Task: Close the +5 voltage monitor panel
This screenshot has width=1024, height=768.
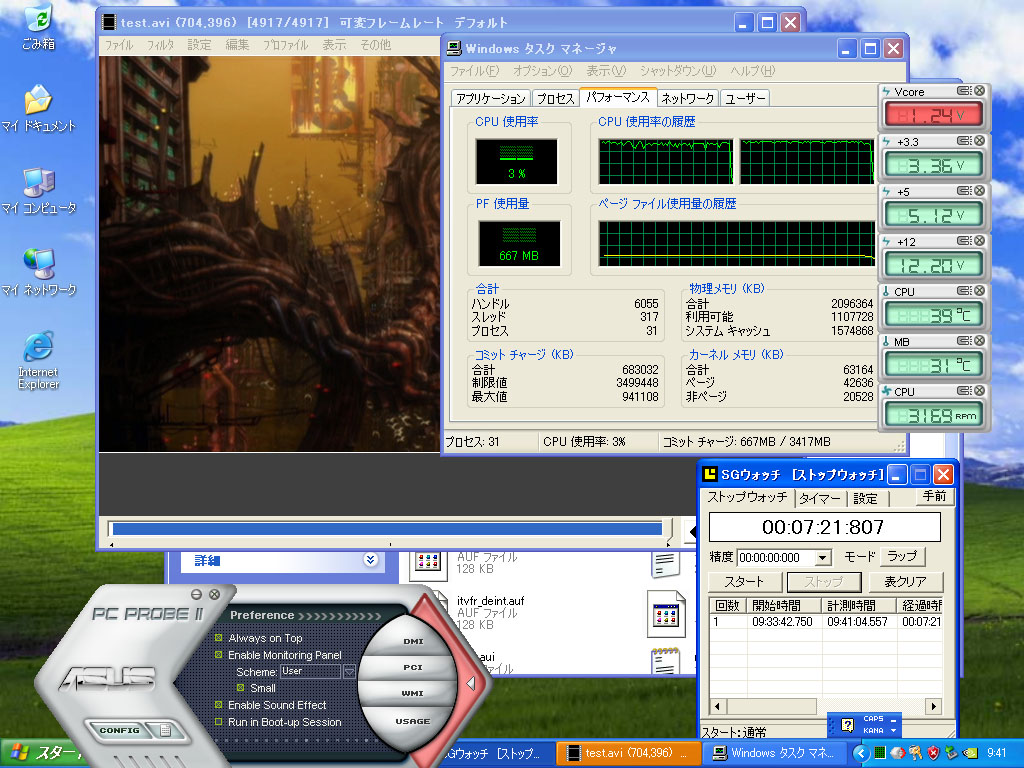Action: [x=979, y=191]
